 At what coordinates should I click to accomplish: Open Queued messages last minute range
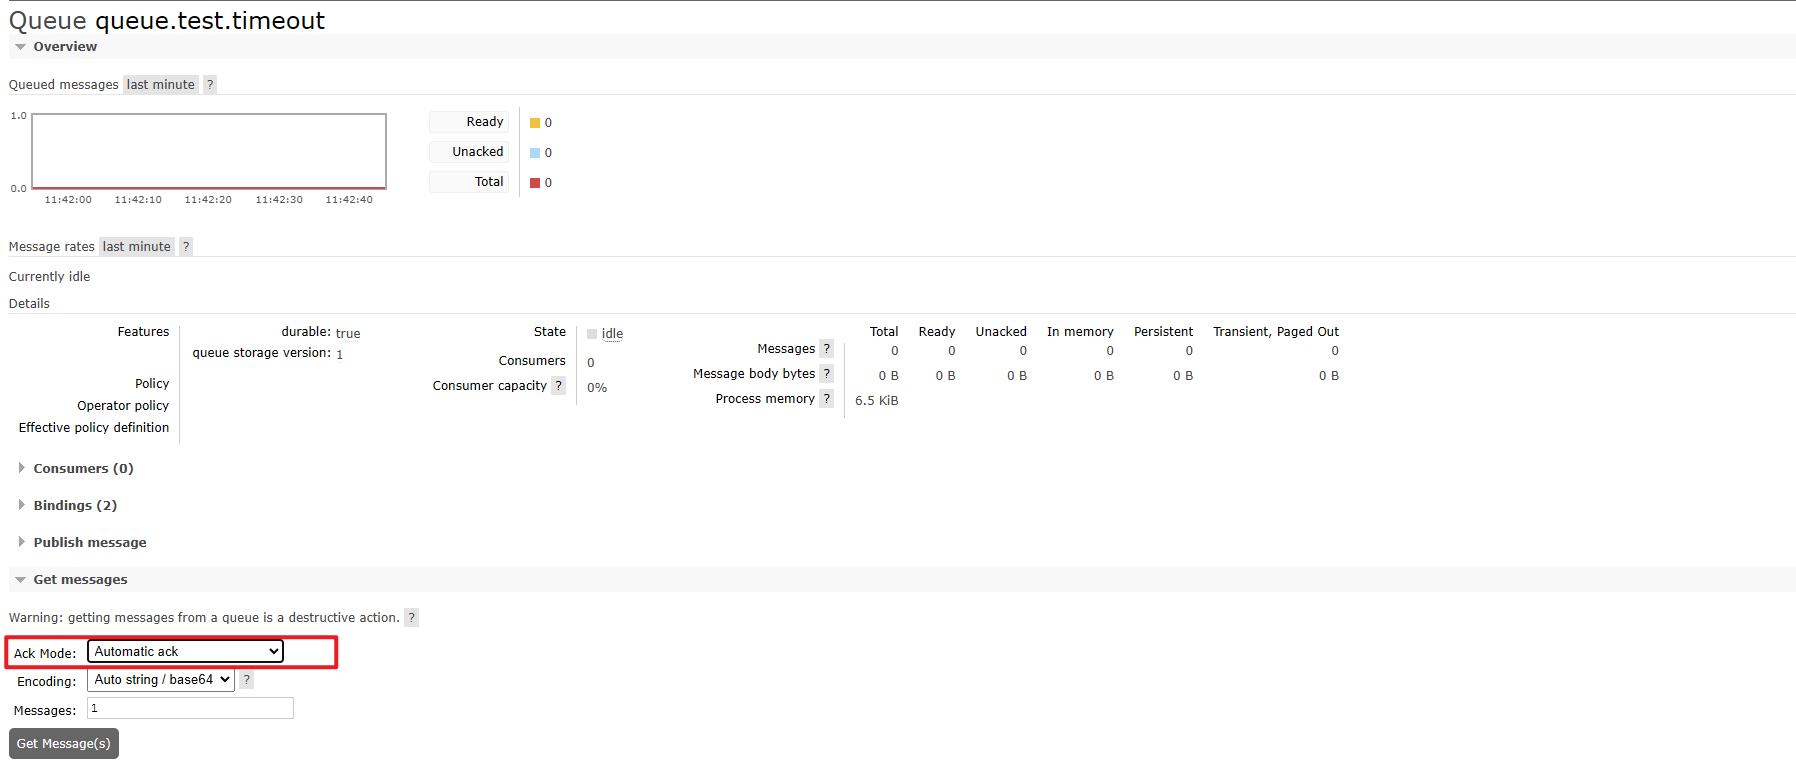click(x=161, y=85)
